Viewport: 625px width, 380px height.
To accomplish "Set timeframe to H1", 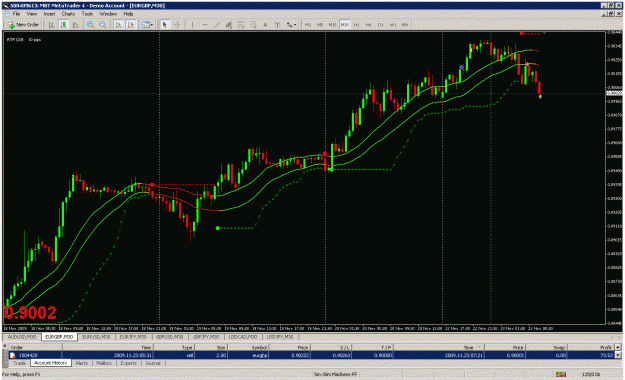I will 356,25.
